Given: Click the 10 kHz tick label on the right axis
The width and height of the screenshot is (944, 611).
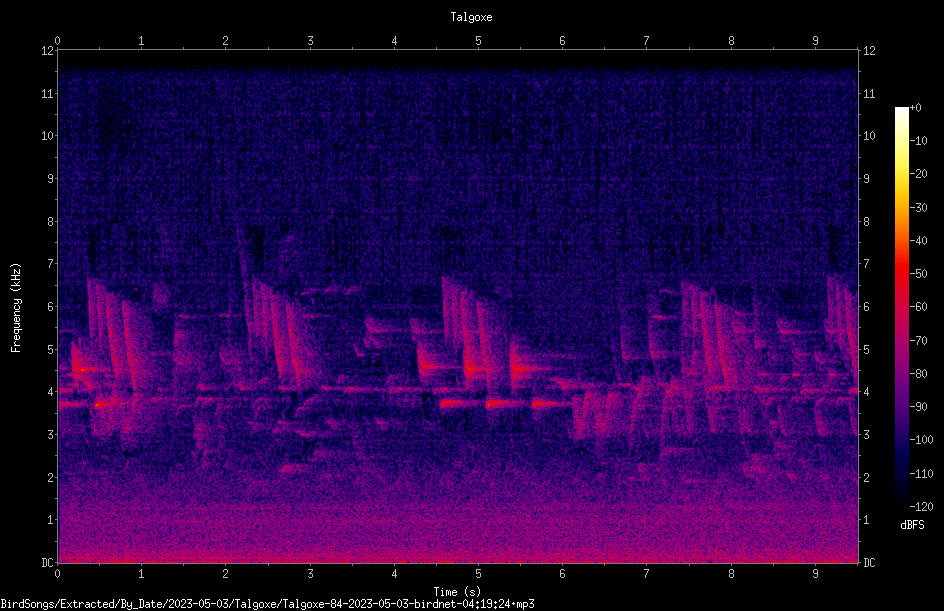Looking at the screenshot, I should pos(869,136).
